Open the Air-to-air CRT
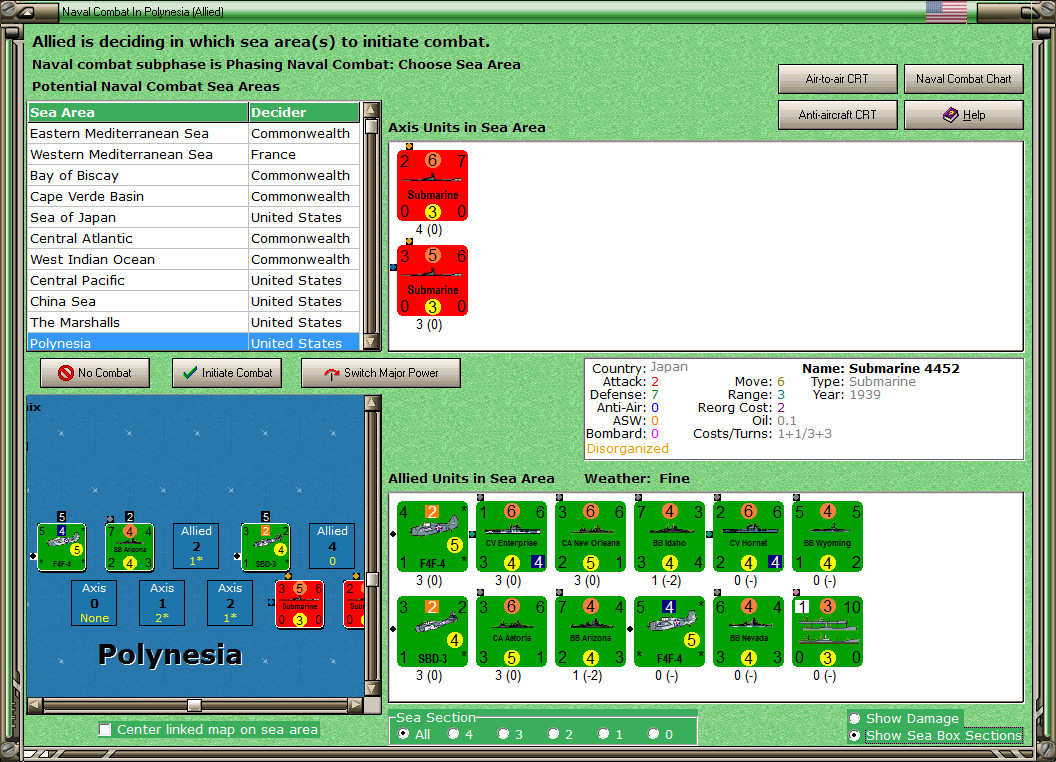The width and height of the screenshot is (1056, 762). click(838, 79)
